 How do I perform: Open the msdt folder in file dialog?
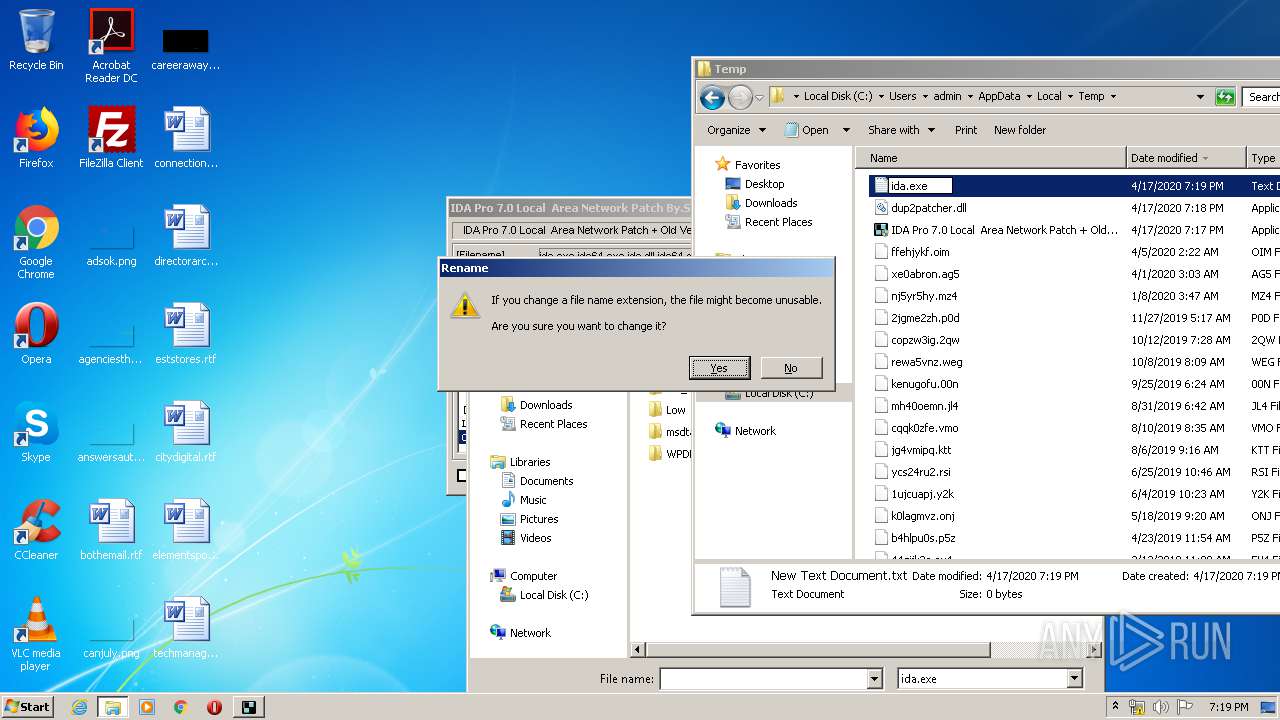coord(670,432)
